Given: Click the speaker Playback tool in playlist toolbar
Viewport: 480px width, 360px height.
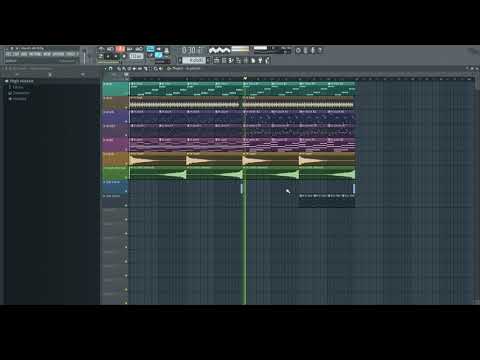Looking at the screenshot, I should [x=160, y=68].
